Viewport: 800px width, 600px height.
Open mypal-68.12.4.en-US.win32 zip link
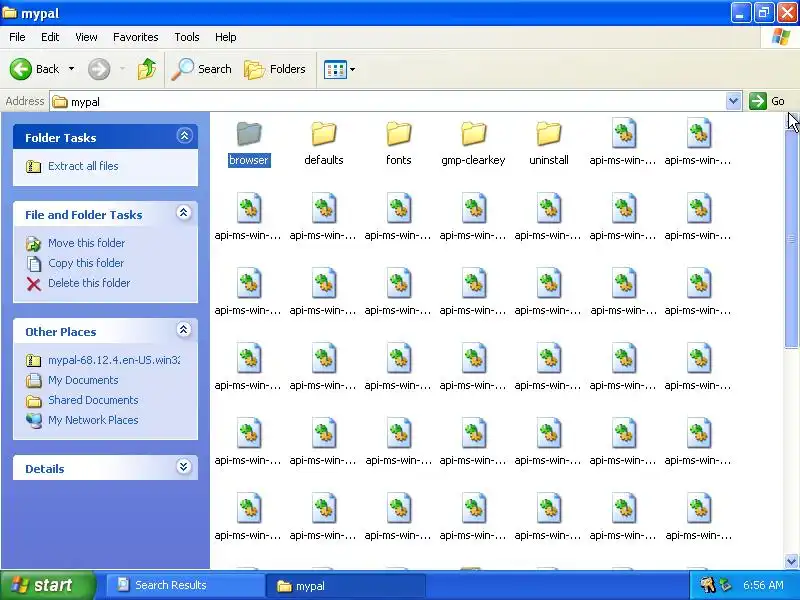[114, 360]
